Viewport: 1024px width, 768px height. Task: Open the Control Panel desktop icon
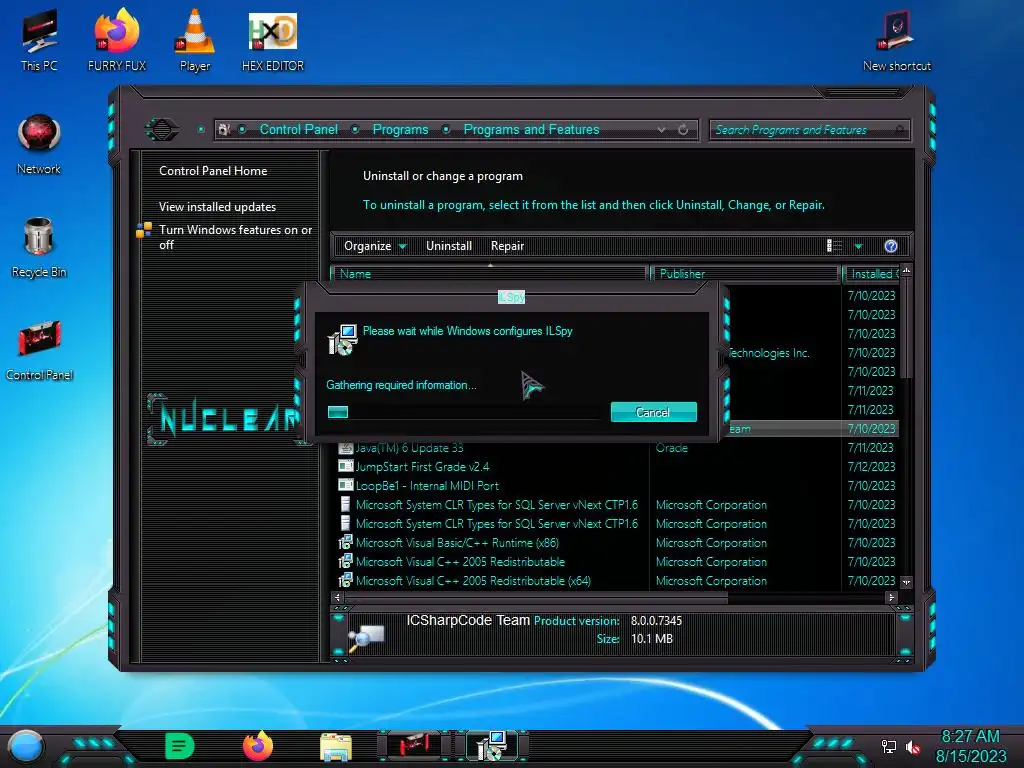pyautogui.click(x=39, y=350)
